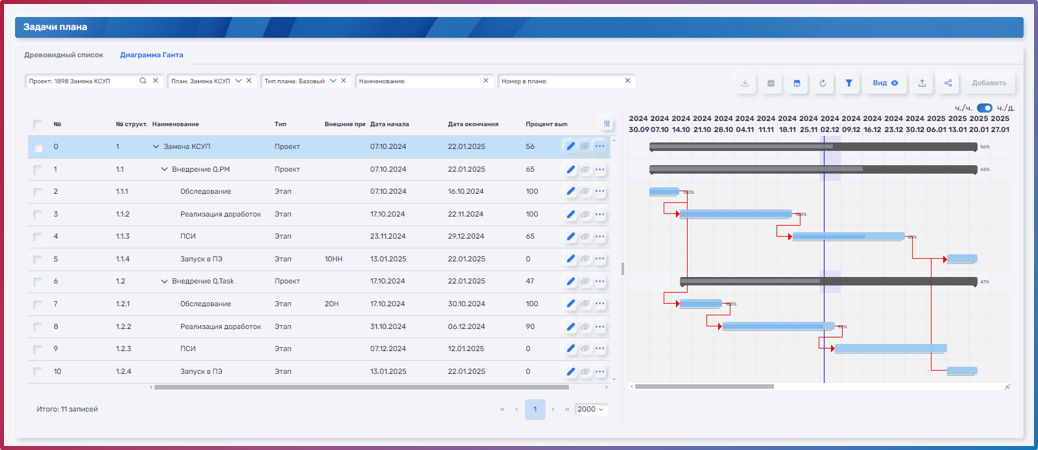Go to the next page with ›
Image resolution: width=1038 pixels, height=450 pixels.
click(553, 410)
